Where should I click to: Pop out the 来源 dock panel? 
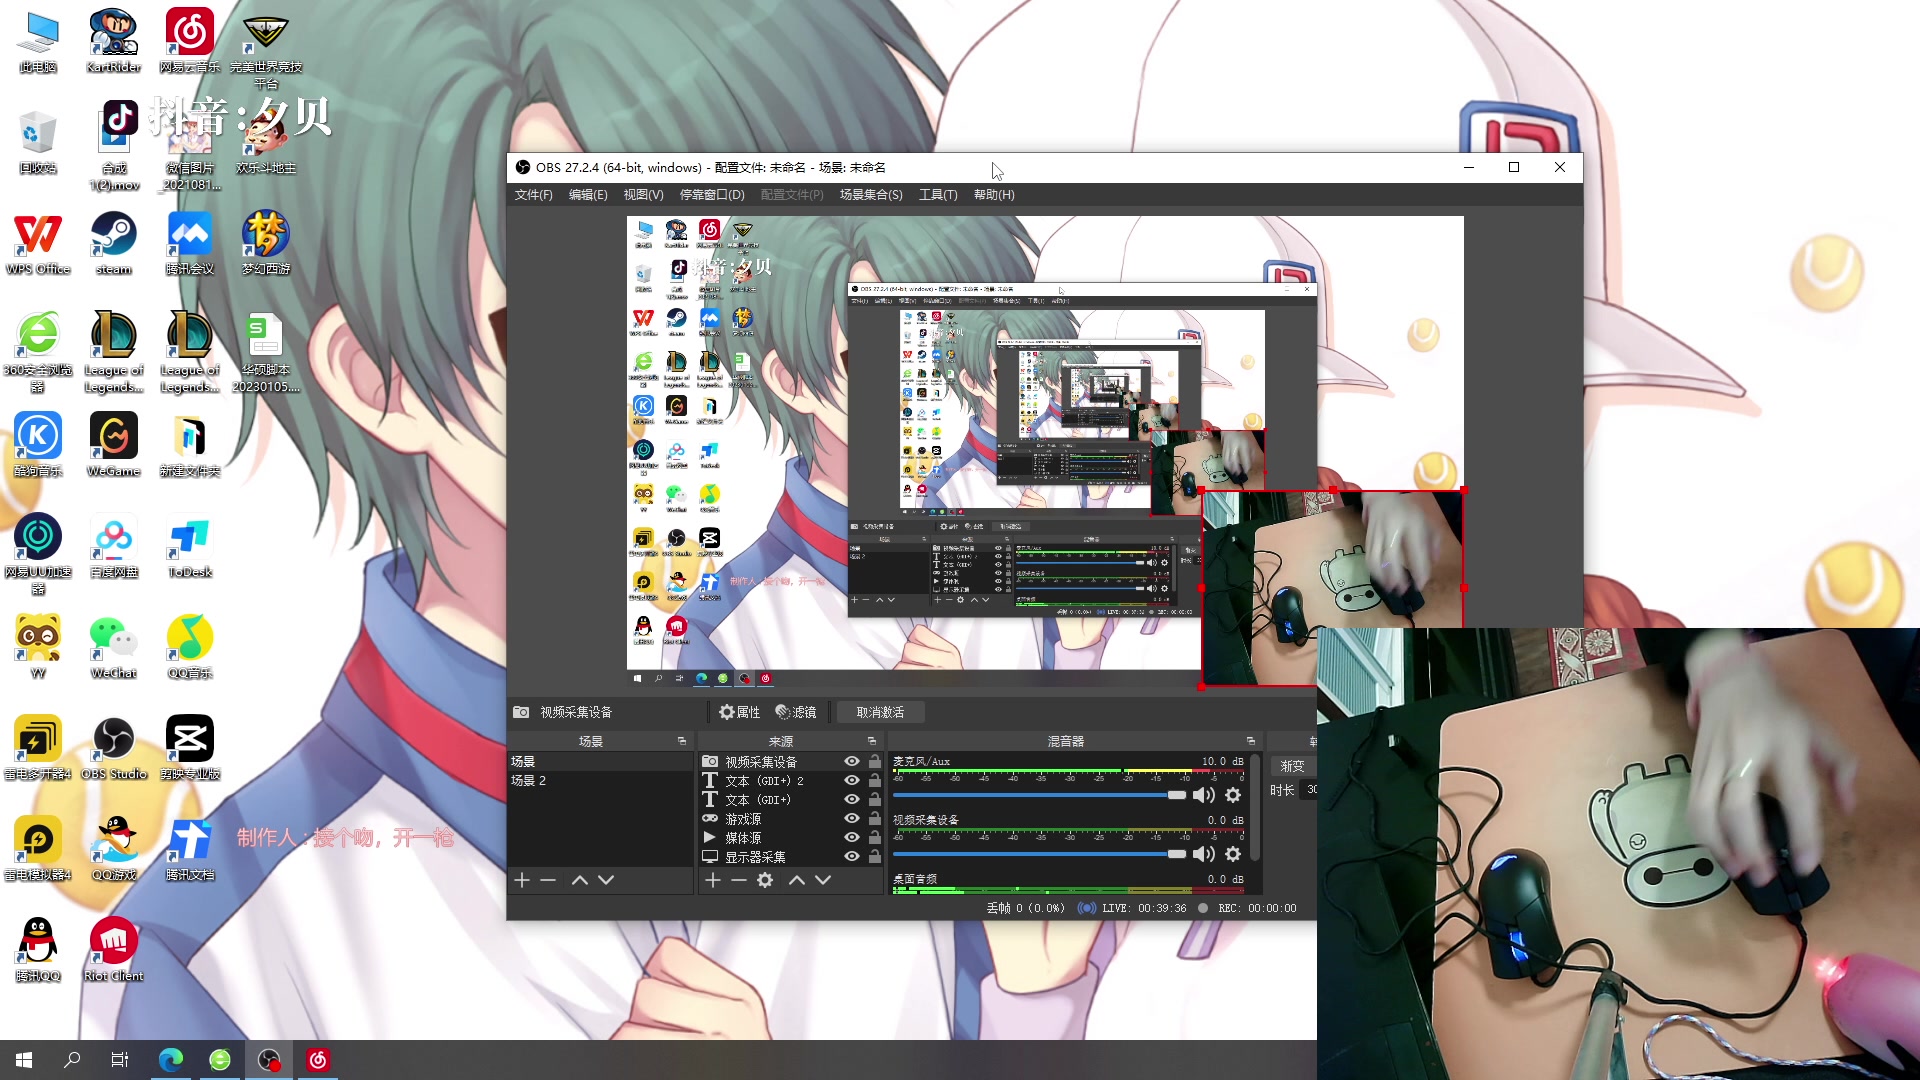pos(872,742)
